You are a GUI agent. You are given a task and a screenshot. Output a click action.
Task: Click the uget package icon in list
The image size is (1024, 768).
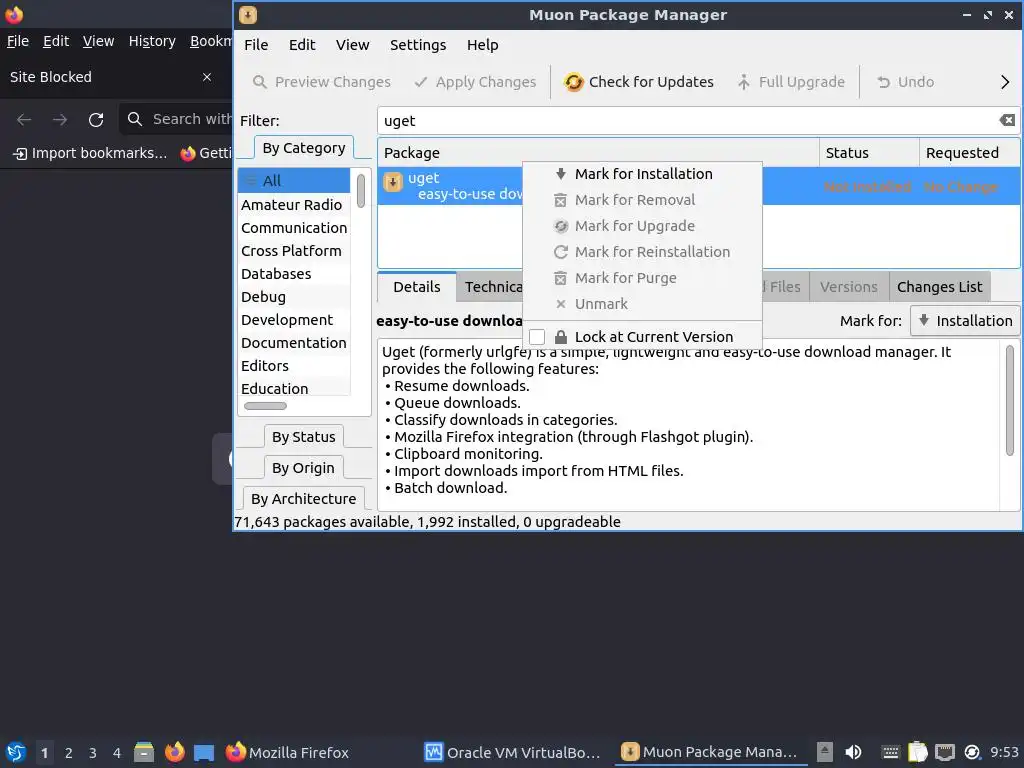coord(392,182)
